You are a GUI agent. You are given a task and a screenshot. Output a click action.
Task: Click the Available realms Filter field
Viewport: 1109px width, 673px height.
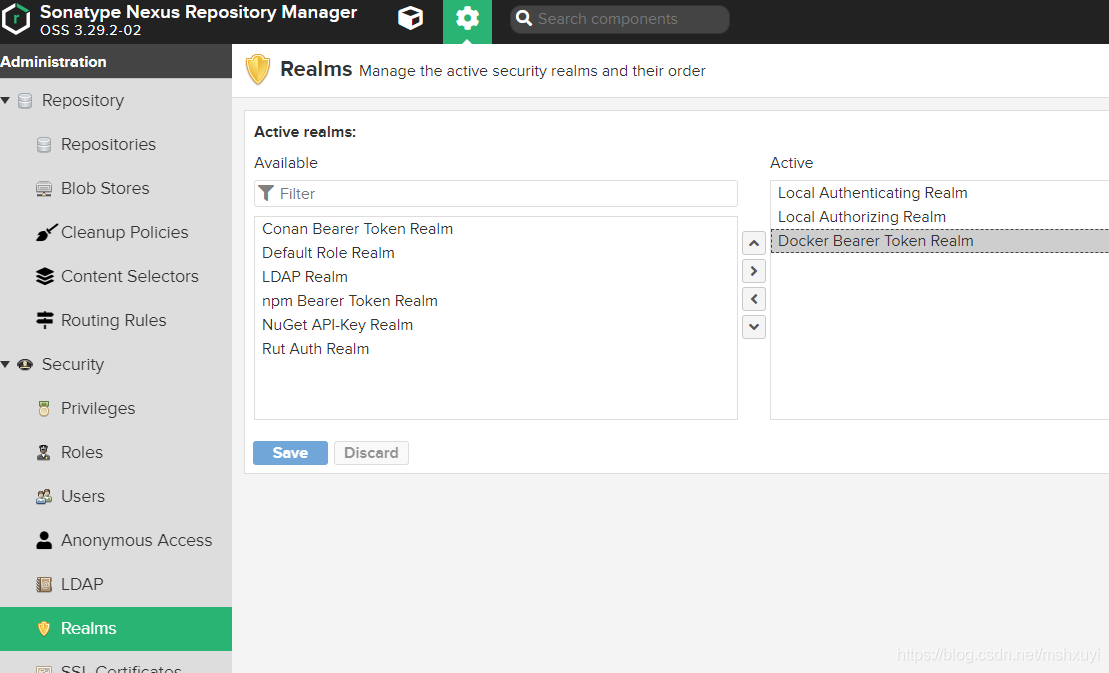coord(496,194)
